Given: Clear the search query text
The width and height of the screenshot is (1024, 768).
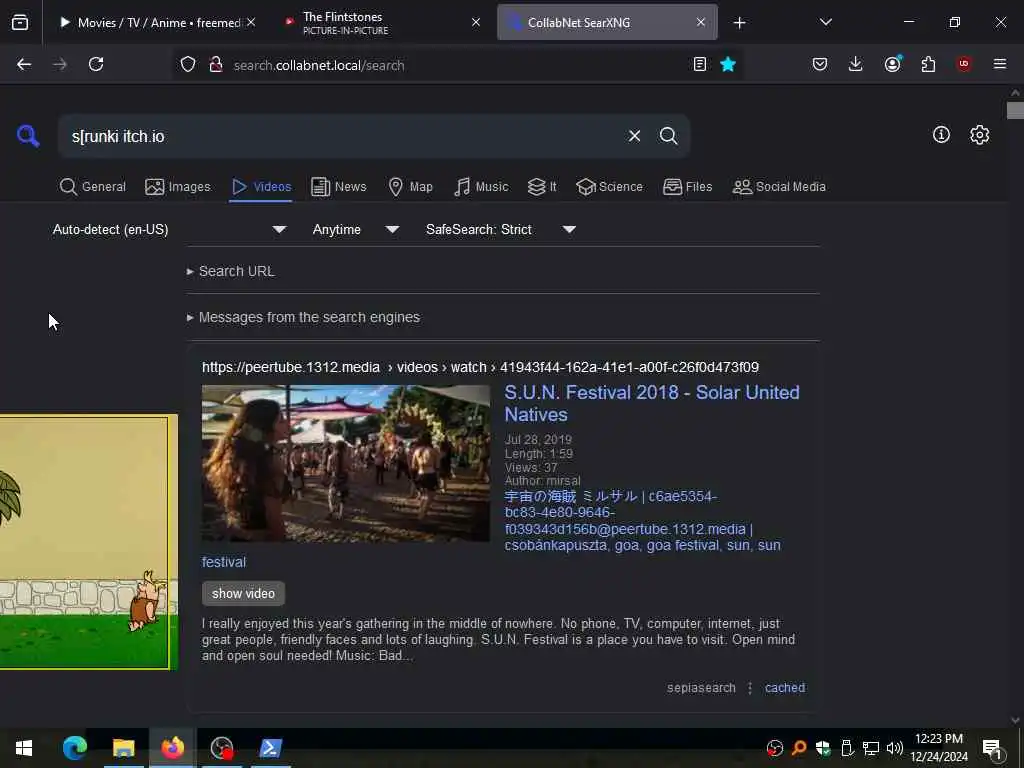Looking at the screenshot, I should tap(634, 136).
